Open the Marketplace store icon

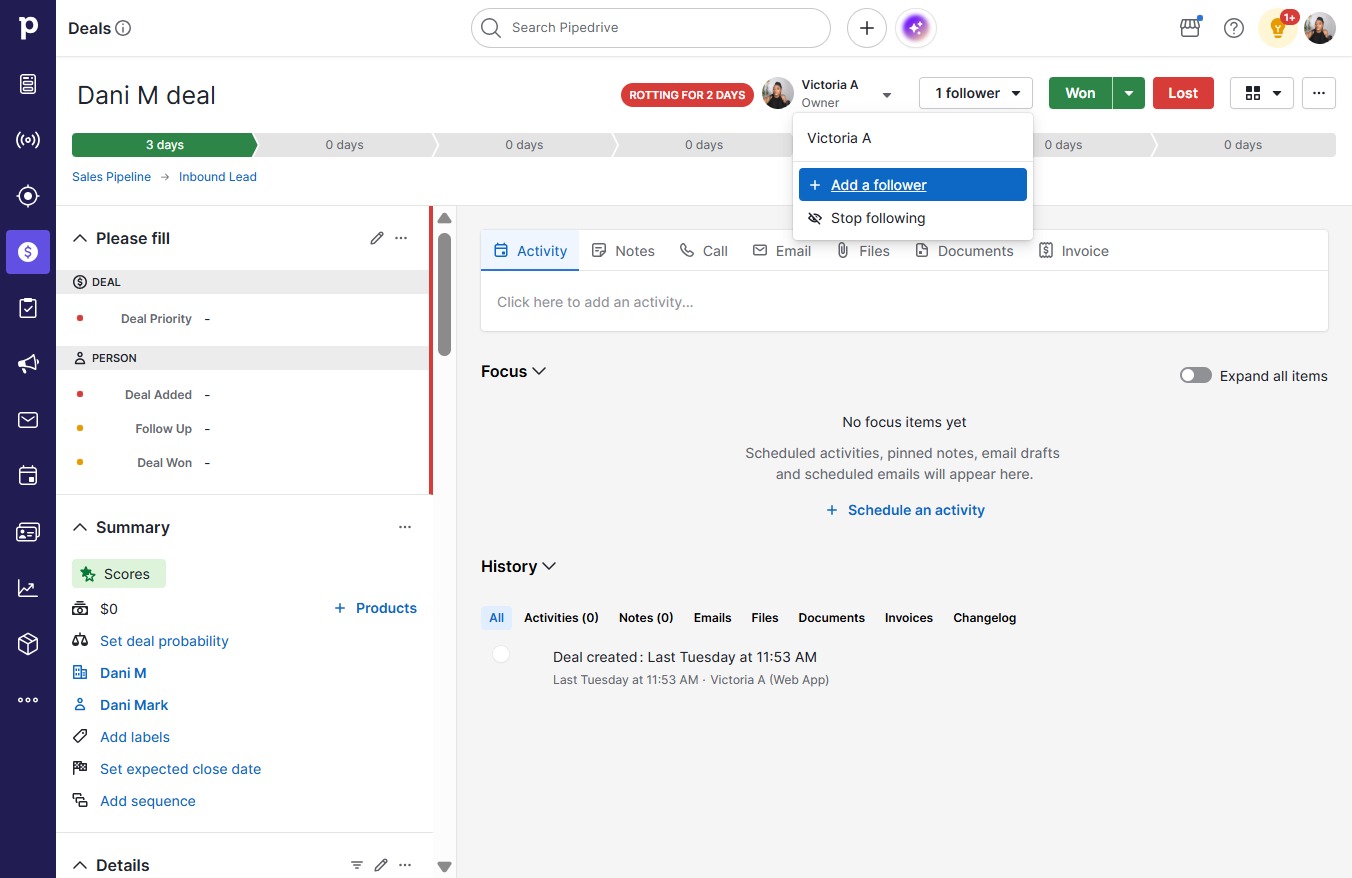tap(1190, 28)
